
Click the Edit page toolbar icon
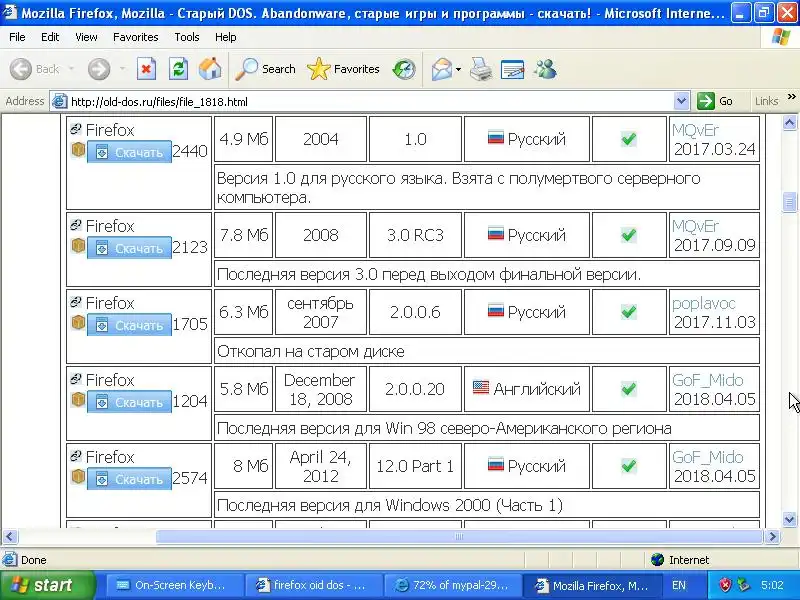(513, 69)
